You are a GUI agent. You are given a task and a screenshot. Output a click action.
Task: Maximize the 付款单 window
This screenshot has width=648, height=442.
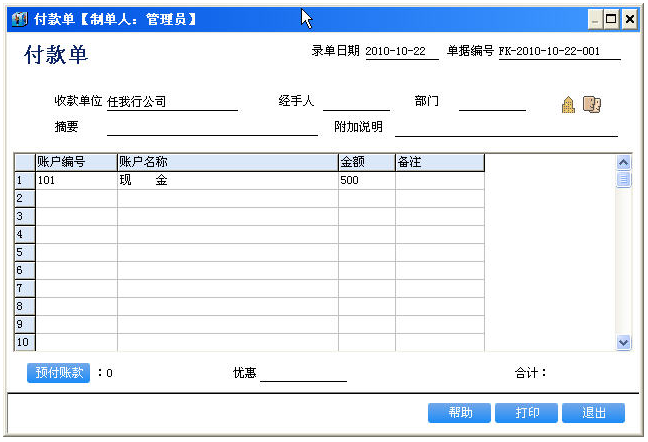(611, 19)
